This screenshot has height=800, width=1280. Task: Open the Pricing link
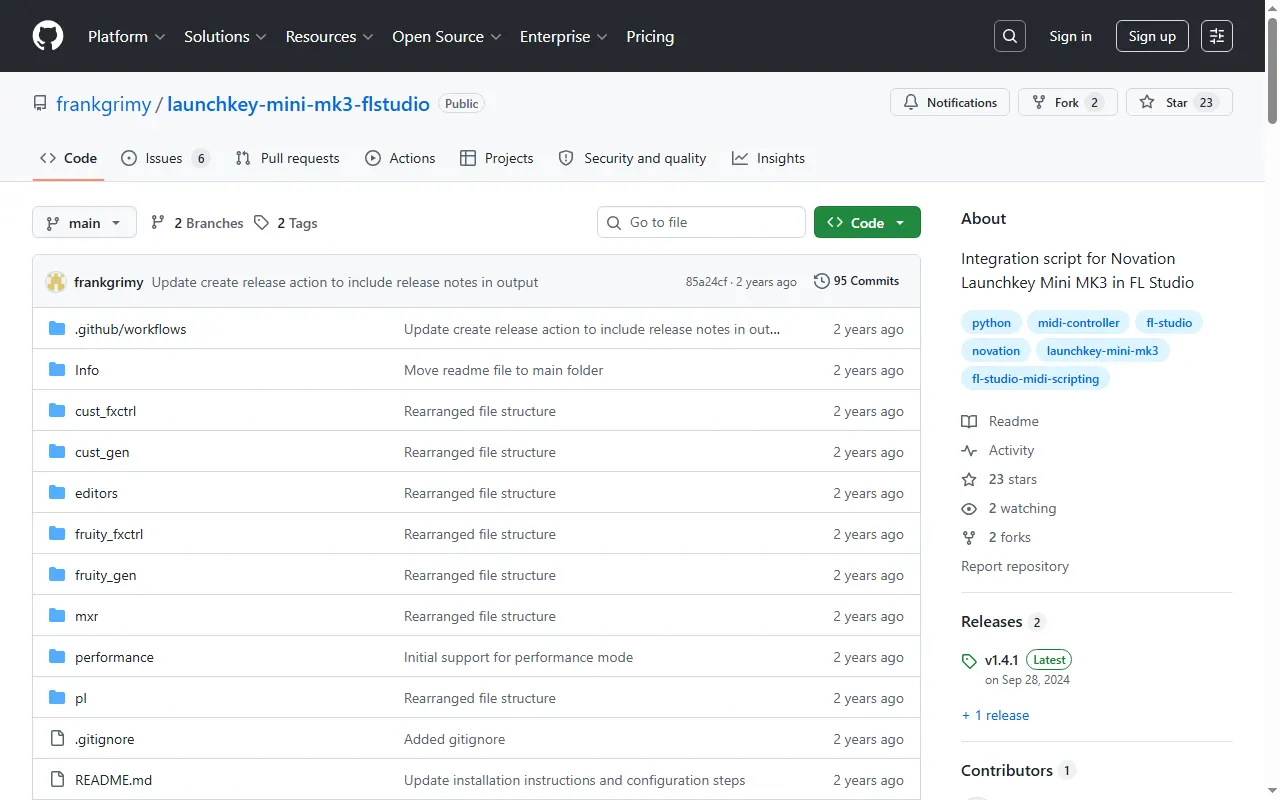[650, 36]
